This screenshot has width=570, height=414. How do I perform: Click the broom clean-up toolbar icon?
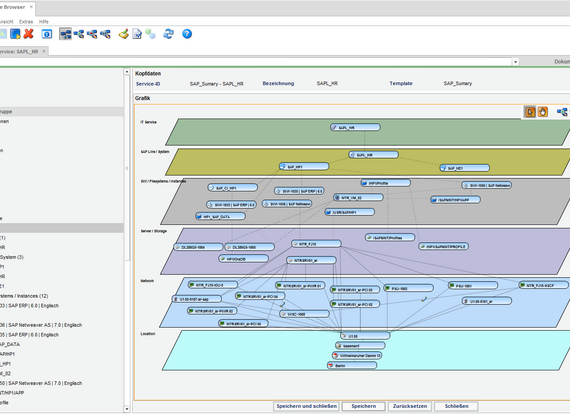pyautogui.click(x=124, y=34)
